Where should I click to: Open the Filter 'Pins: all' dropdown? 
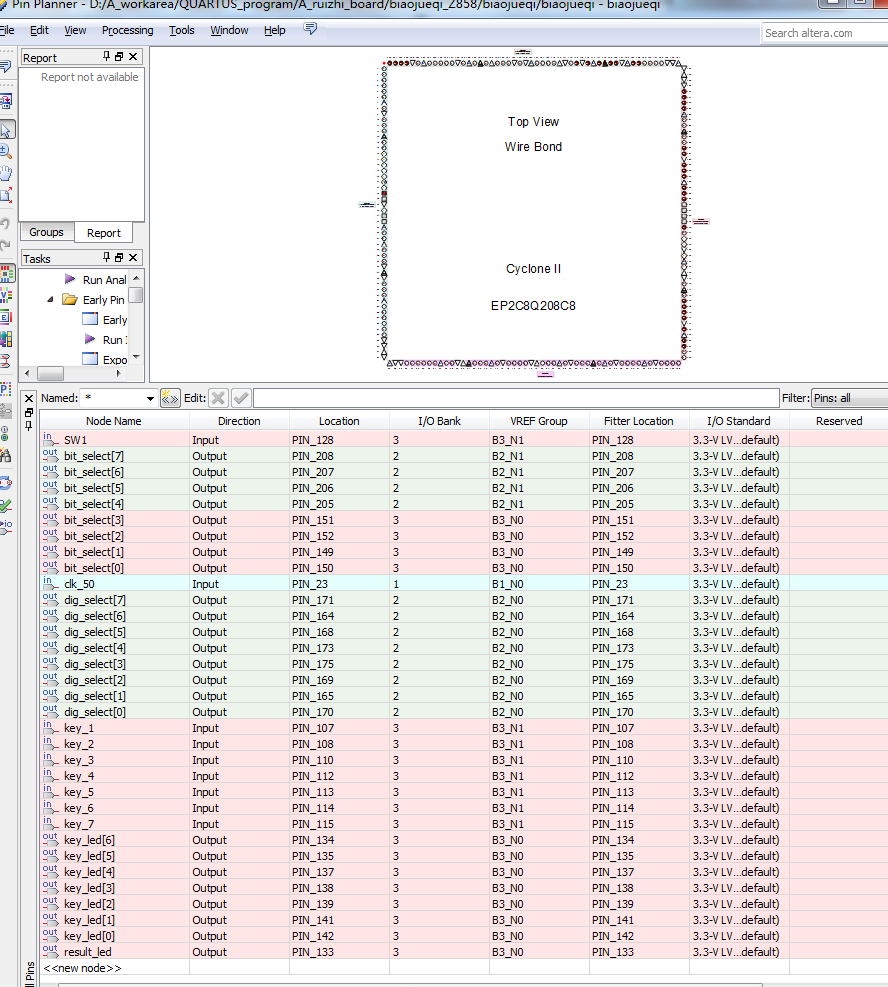tap(850, 398)
